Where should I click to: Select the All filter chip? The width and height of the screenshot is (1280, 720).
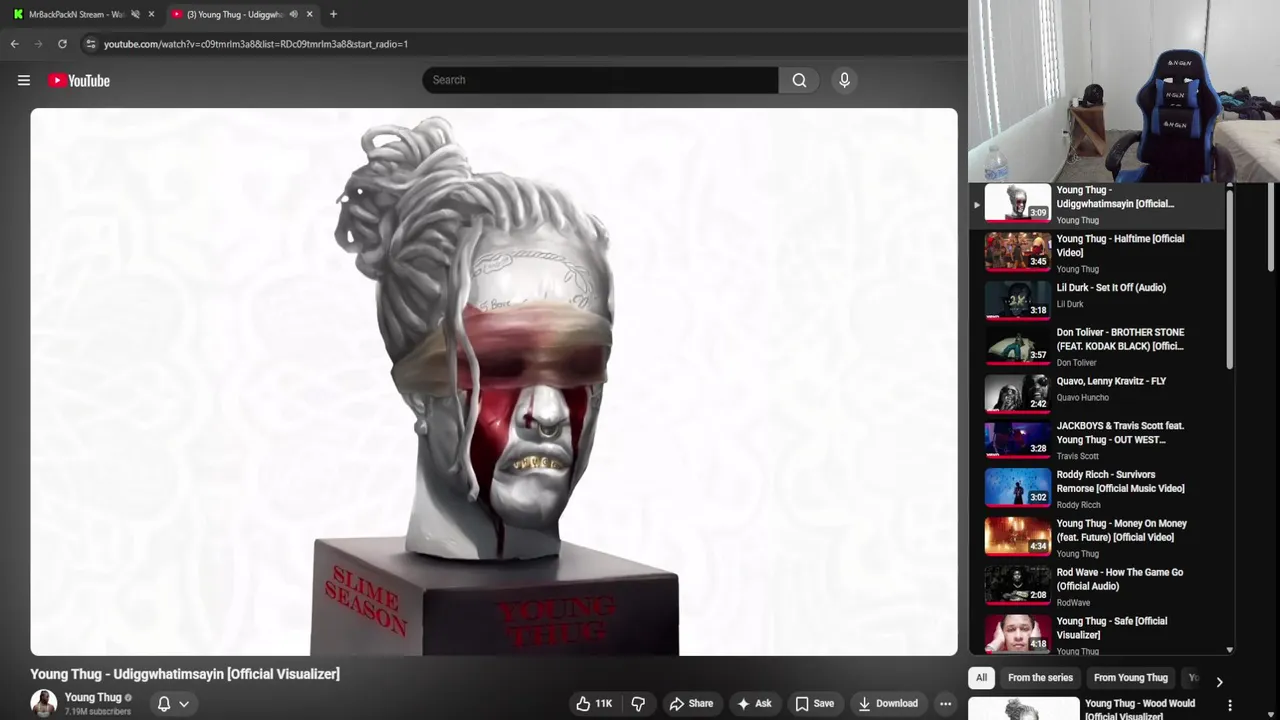click(981, 678)
